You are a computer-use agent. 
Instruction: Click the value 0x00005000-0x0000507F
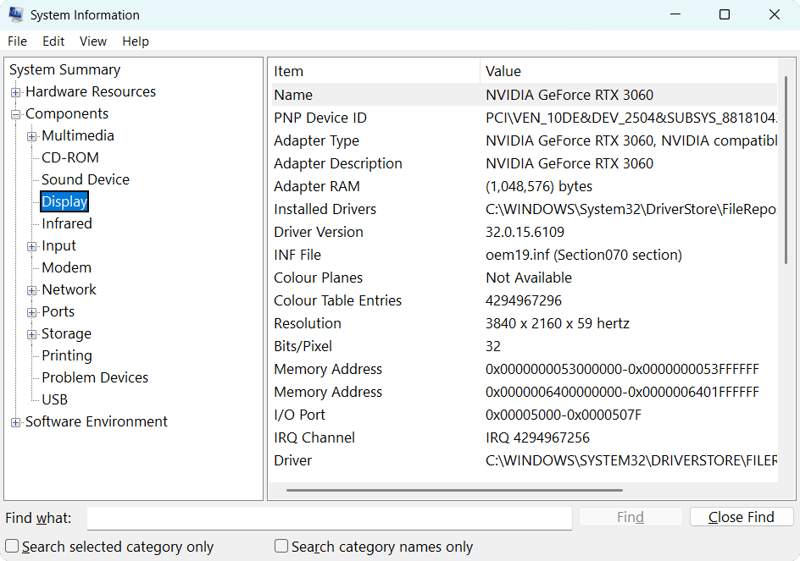point(564,415)
